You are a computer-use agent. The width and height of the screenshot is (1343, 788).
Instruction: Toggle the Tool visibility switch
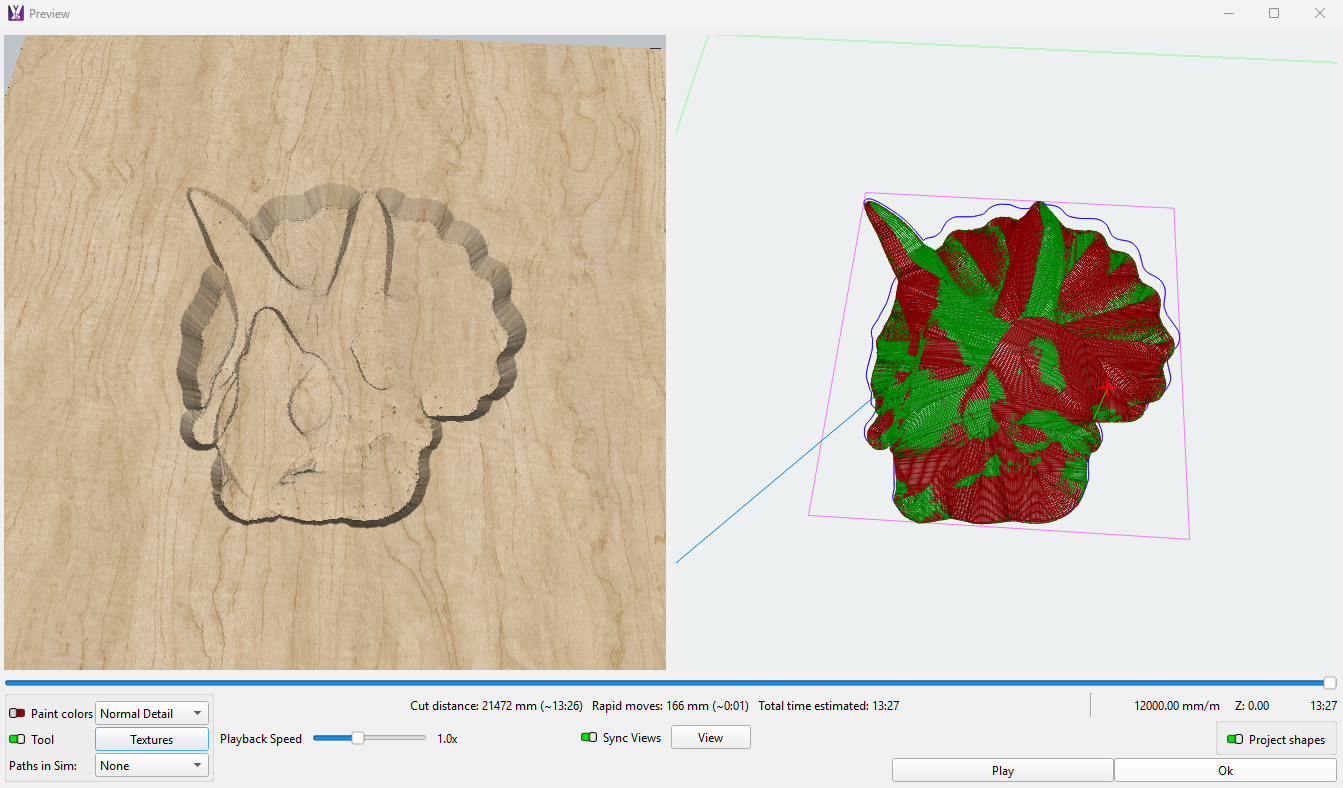tap(17, 739)
